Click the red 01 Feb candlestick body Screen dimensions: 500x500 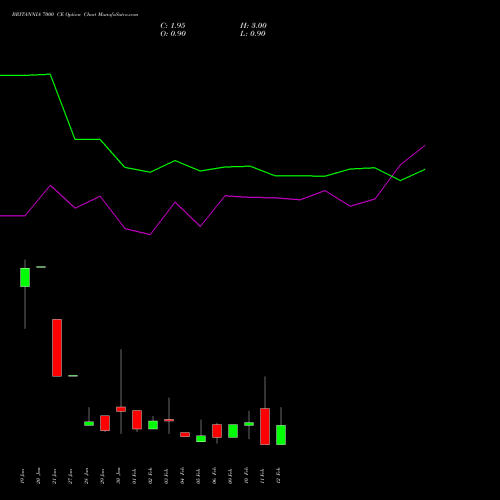137,420
